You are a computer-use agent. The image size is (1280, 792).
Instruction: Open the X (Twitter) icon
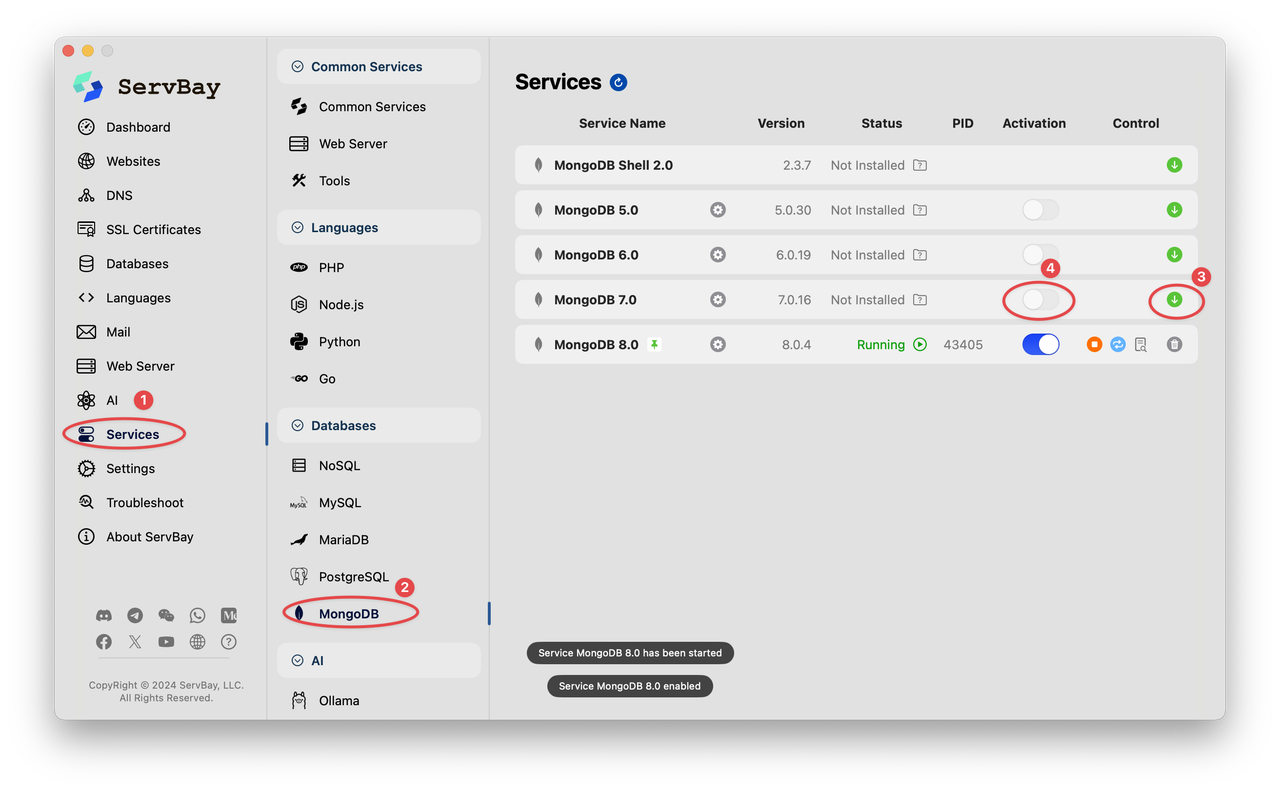pyautogui.click(x=135, y=642)
